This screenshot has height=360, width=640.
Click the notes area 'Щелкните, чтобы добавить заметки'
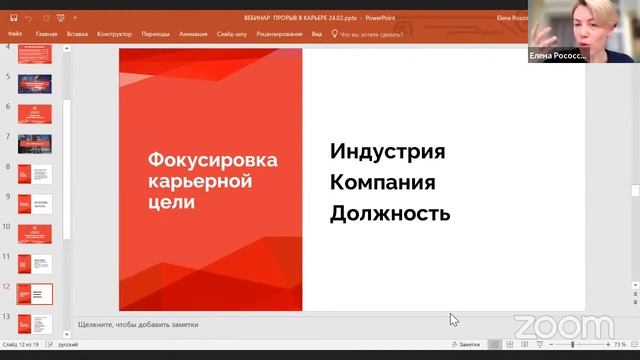coord(138,324)
